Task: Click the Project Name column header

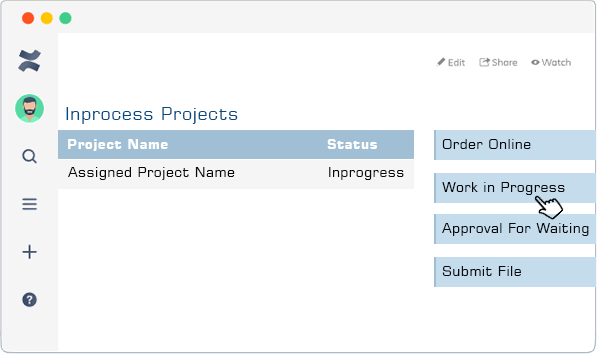Action: 118,145
